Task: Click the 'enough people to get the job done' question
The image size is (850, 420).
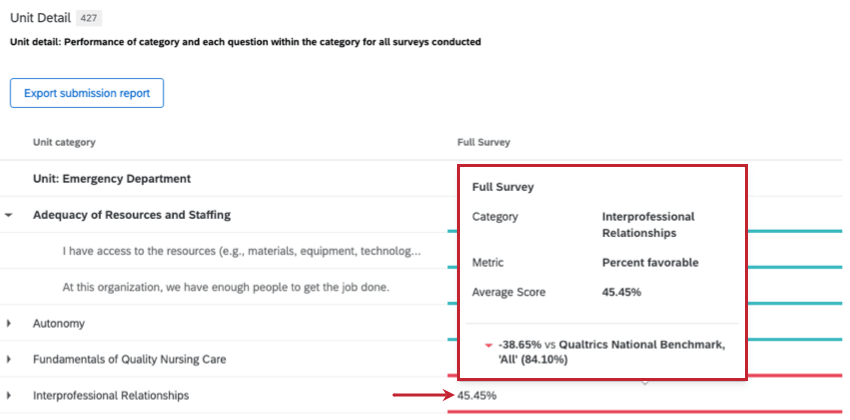Action: pyautogui.click(x=225, y=287)
